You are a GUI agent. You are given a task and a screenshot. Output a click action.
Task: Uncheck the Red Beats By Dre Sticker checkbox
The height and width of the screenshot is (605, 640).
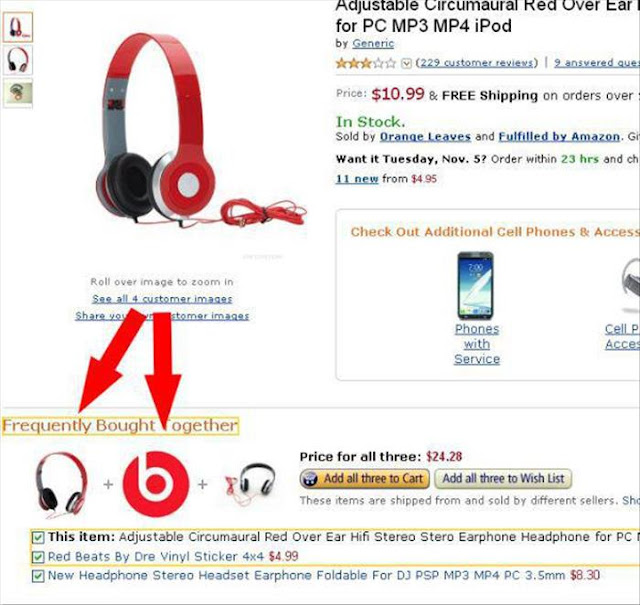[x=38, y=556]
